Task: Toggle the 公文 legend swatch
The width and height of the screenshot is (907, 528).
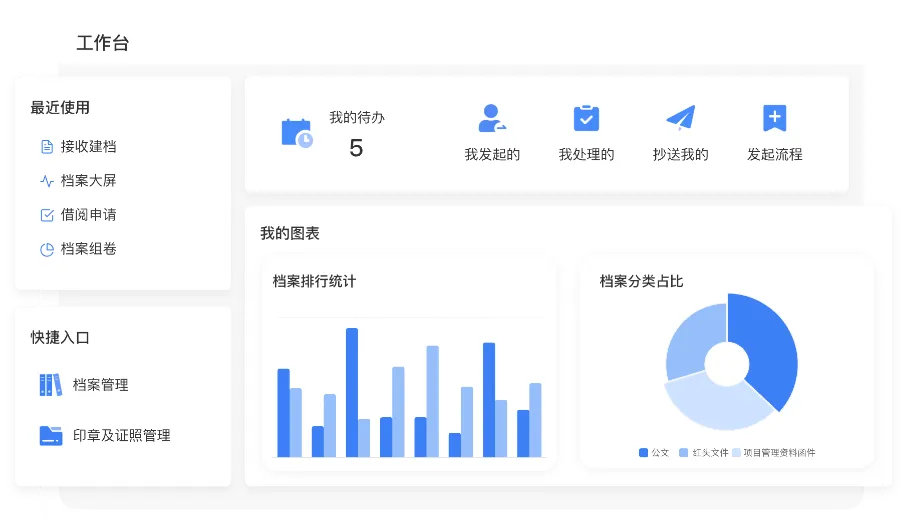Action: click(643, 453)
